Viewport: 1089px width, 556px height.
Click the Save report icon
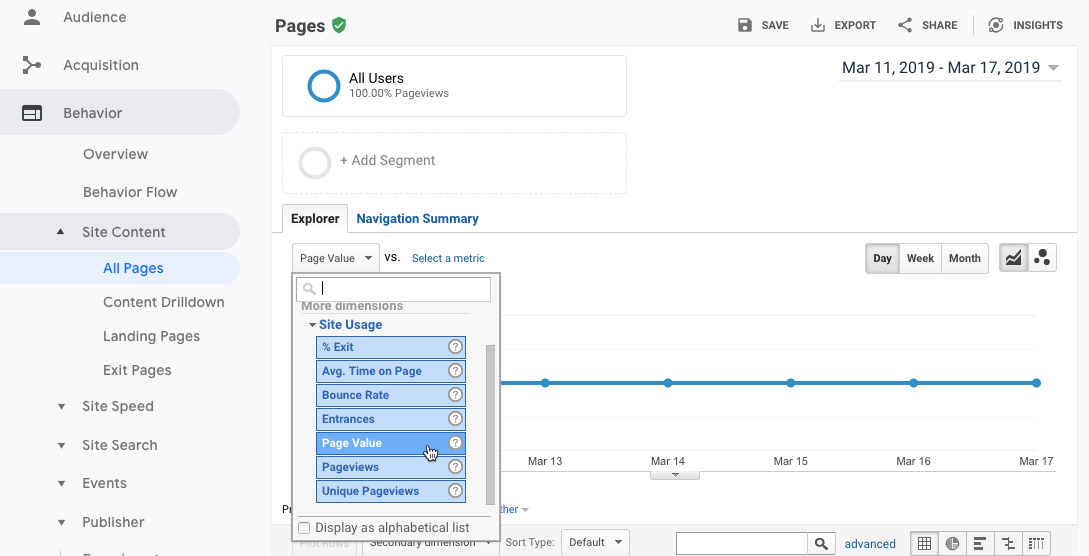click(x=763, y=25)
